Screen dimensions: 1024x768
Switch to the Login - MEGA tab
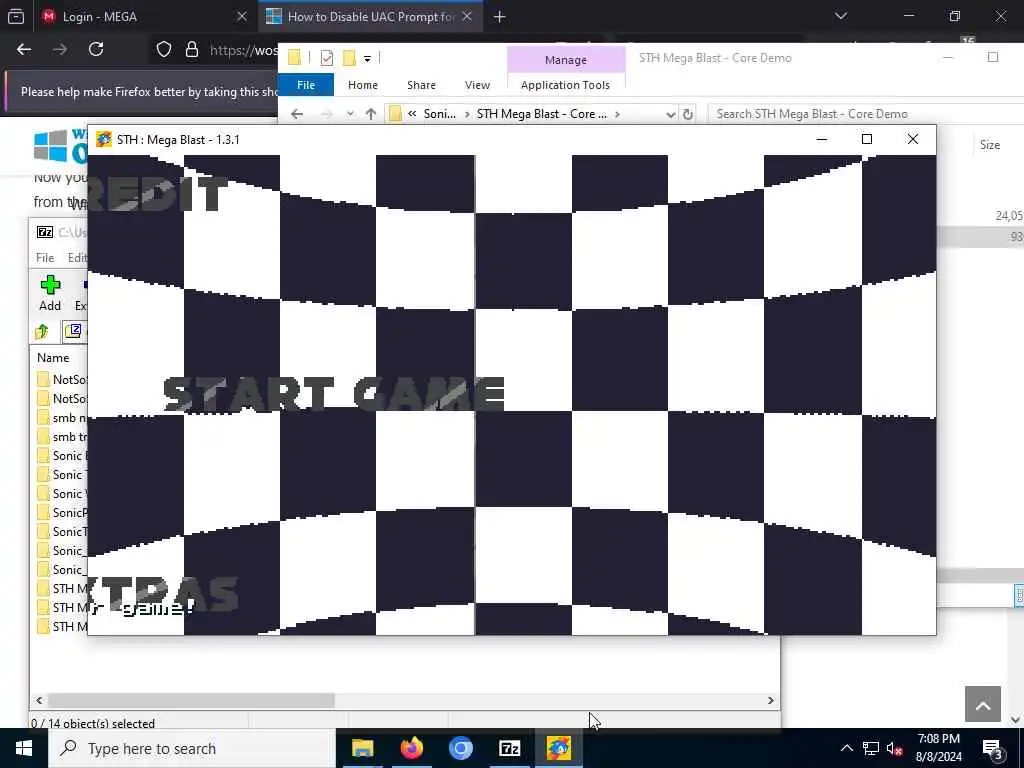point(144,16)
